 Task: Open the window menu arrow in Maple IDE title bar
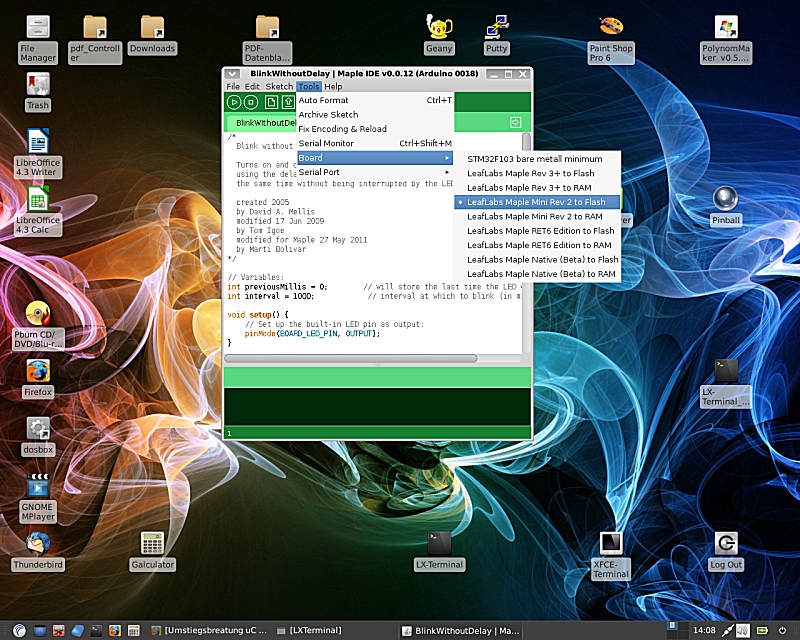pos(232,74)
